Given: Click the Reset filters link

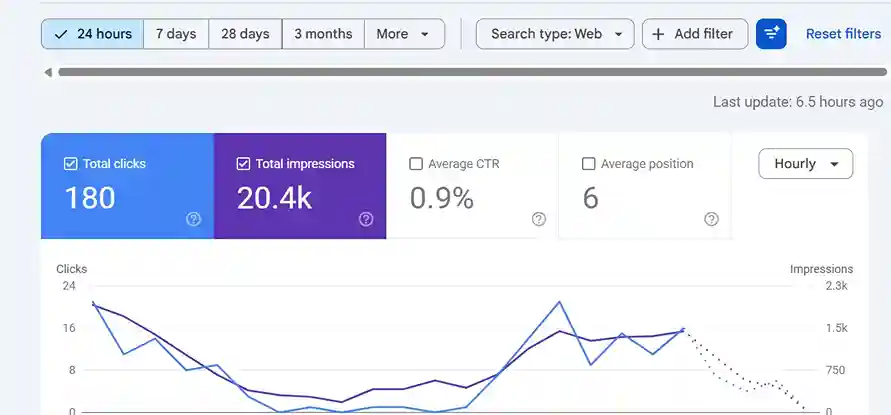Looking at the screenshot, I should tap(843, 34).
